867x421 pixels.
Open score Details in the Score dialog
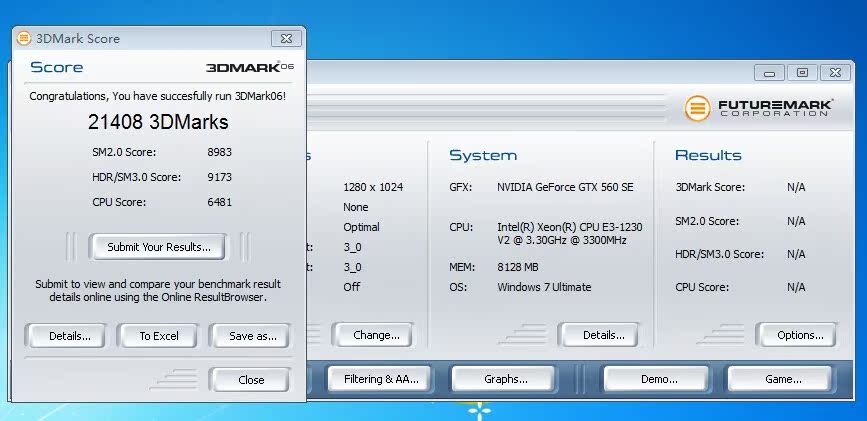tap(70, 336)
